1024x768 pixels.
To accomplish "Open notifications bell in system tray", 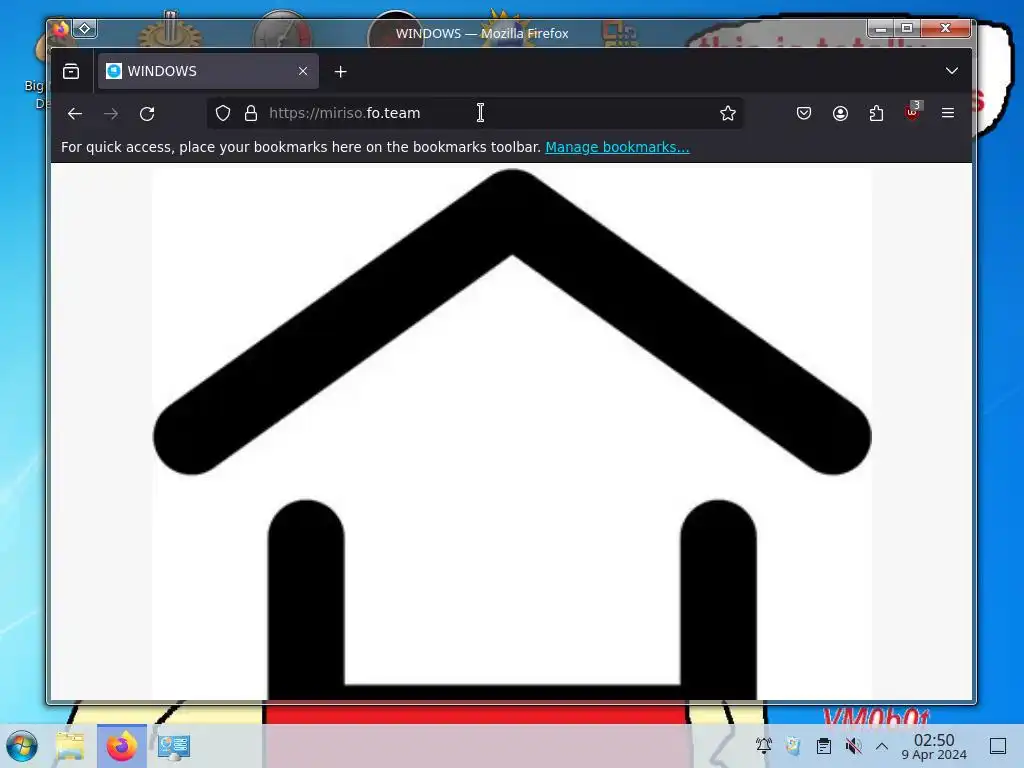I will tap(763, 746).
